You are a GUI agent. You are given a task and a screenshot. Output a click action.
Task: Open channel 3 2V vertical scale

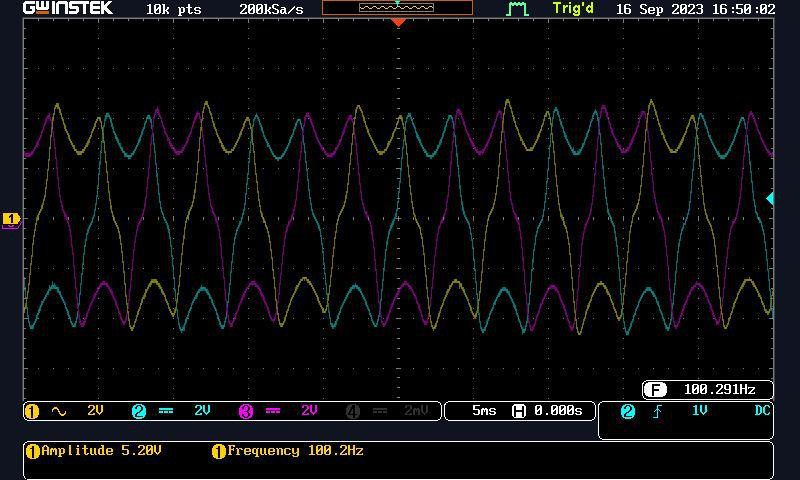(x=309, y=411)
